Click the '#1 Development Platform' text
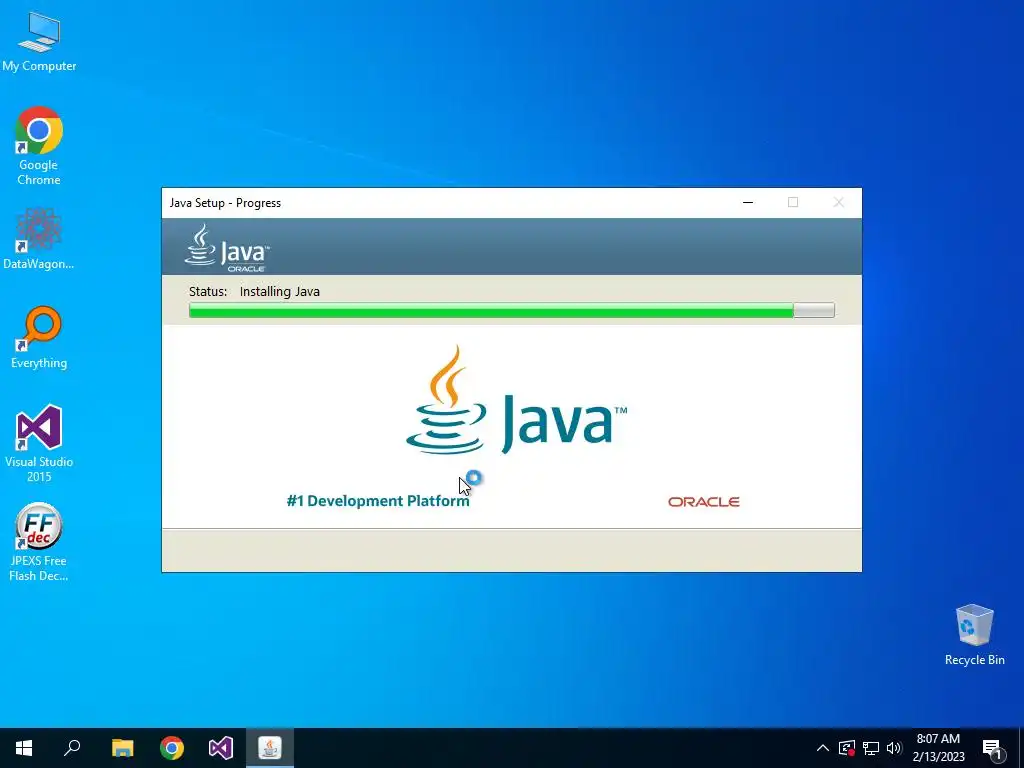The image size is (1024, 768). coord(377,501)
